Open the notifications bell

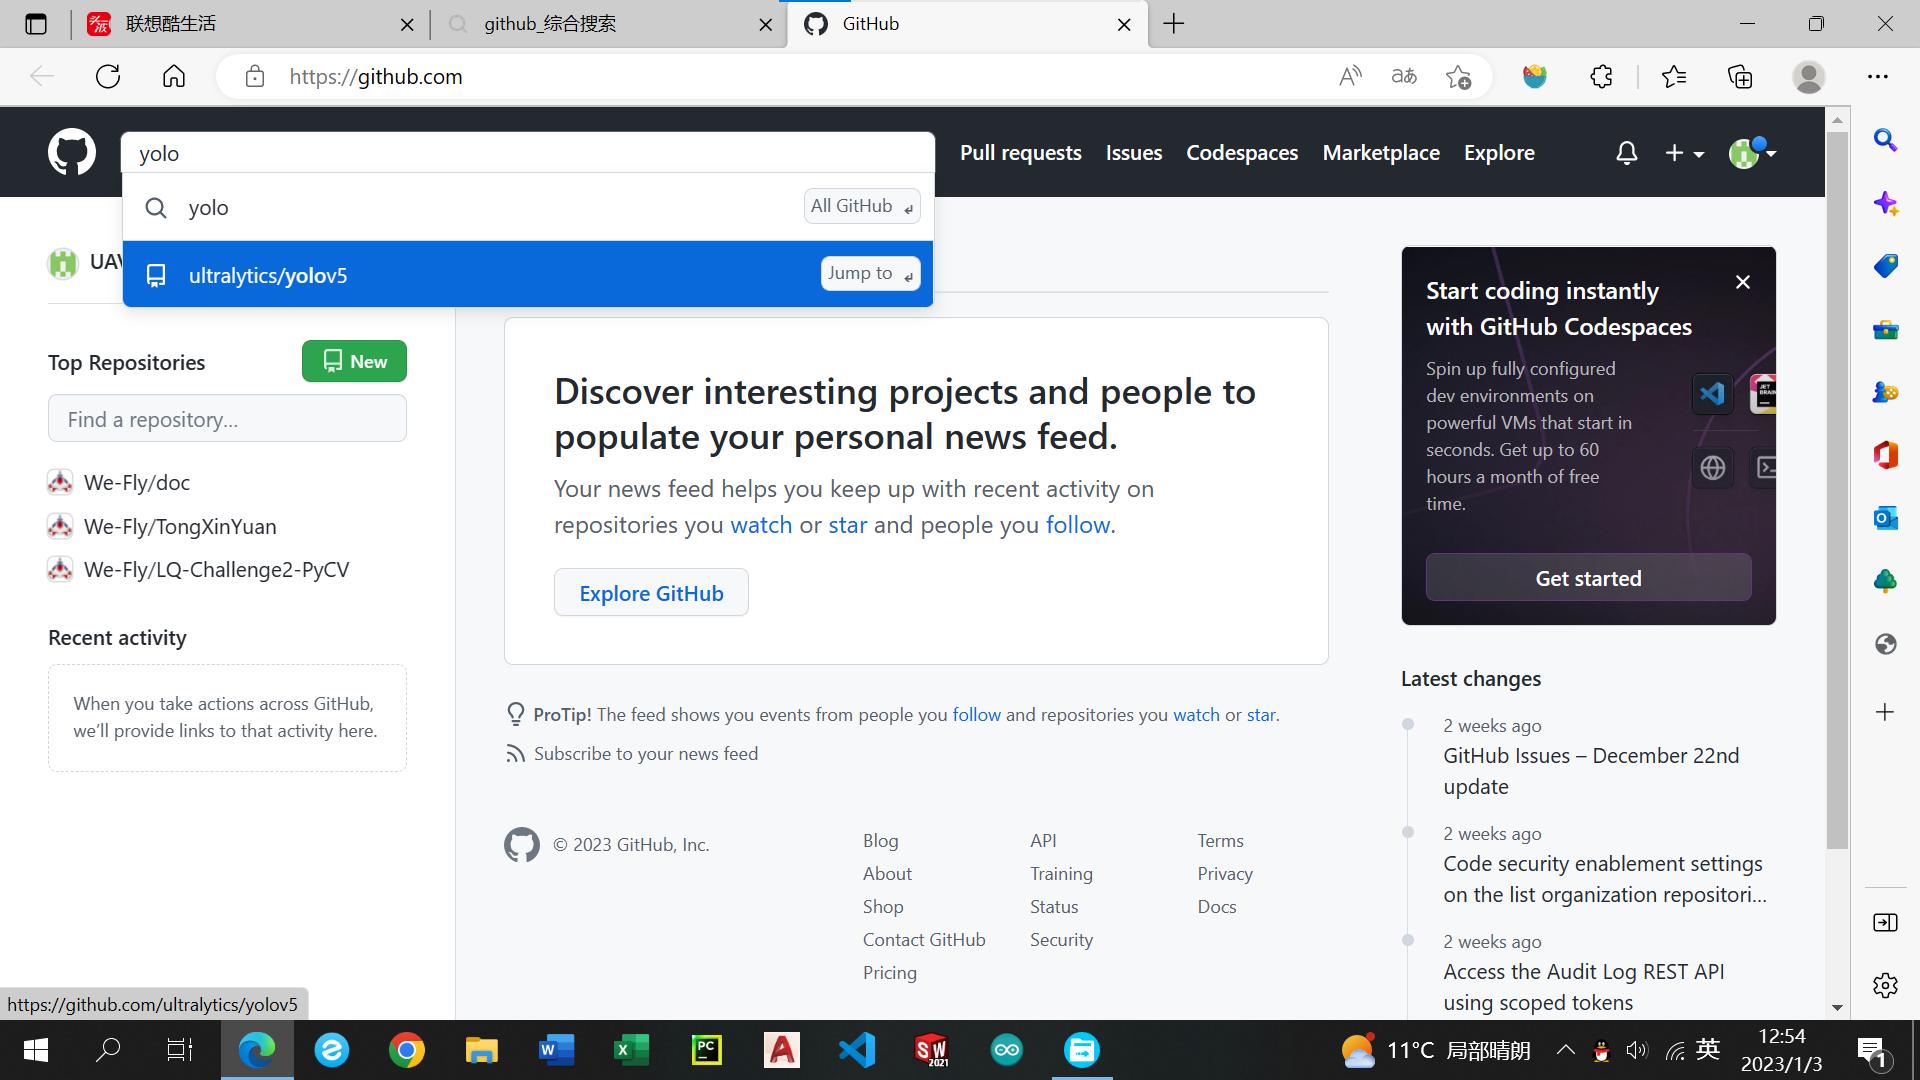tap(1626, 153)
